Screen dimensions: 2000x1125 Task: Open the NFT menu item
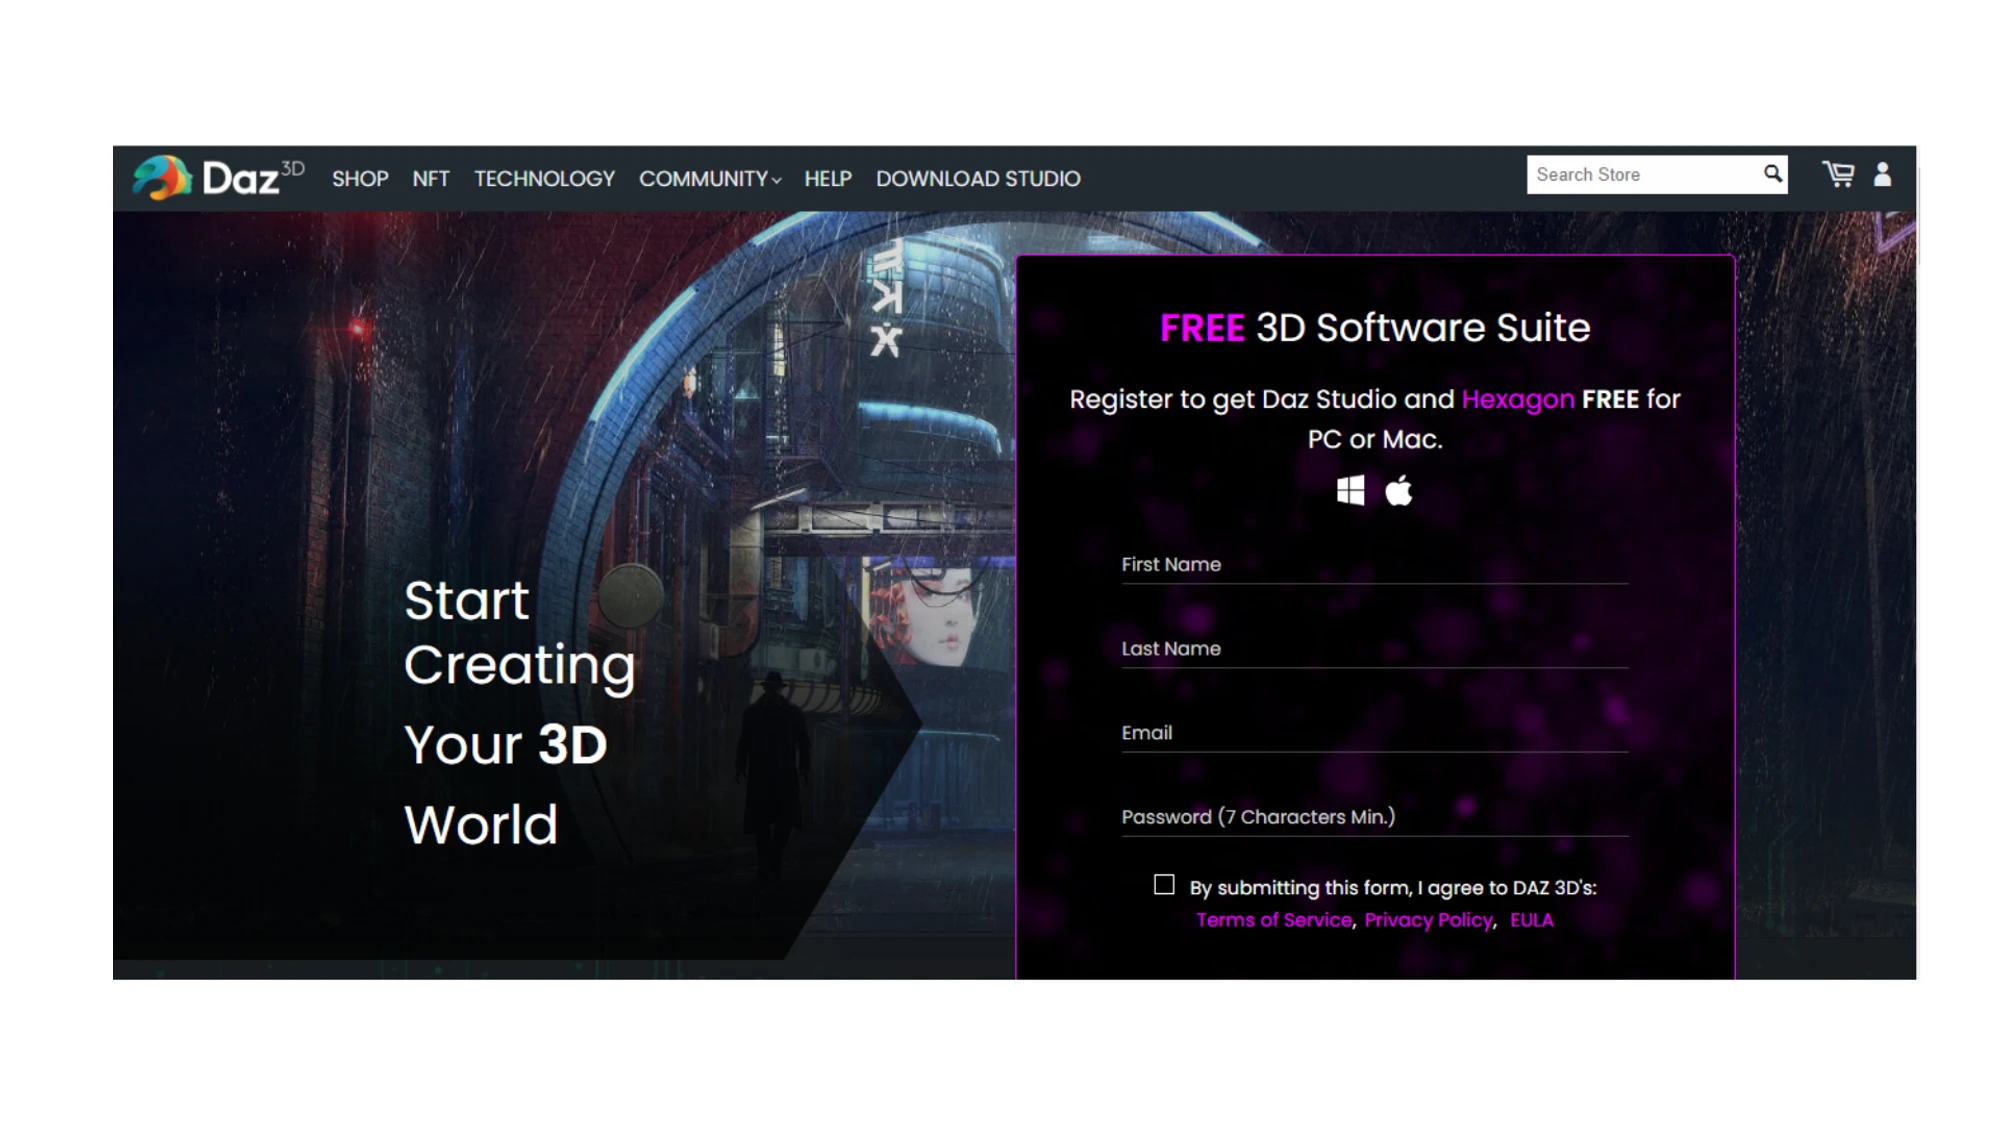(x=431, y=179)
